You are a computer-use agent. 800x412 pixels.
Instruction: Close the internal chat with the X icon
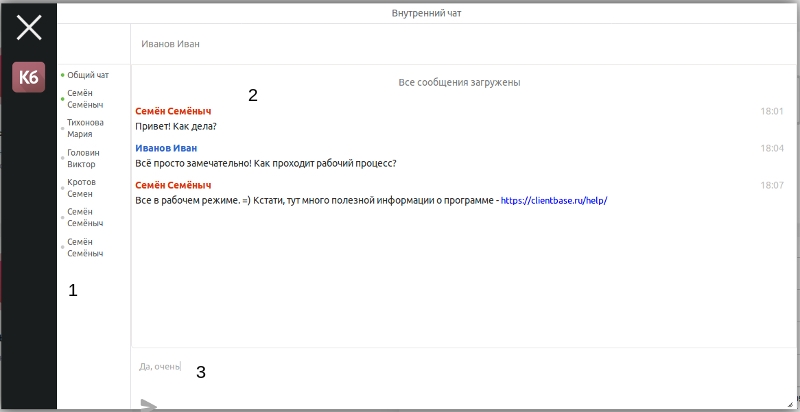tap(29, 28)
